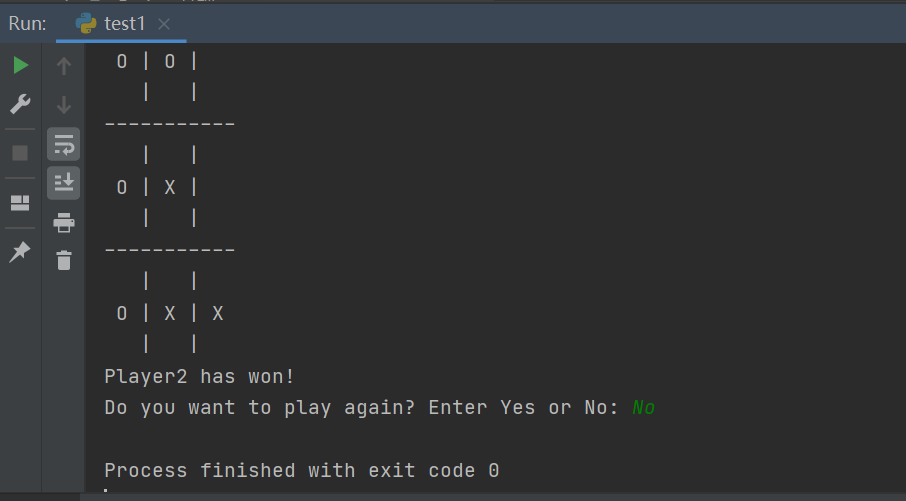Rerun test1 with the green play icon
The height and width of the screenshot is (501, 906).
(x=21, y=65)
